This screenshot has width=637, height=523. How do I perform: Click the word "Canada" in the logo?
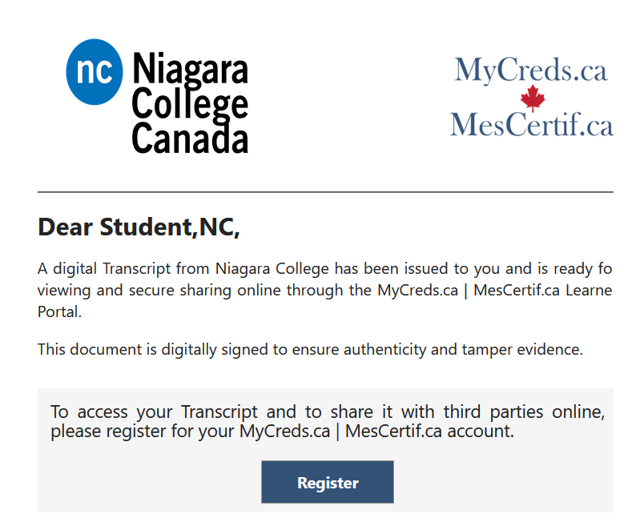[189, 137]
